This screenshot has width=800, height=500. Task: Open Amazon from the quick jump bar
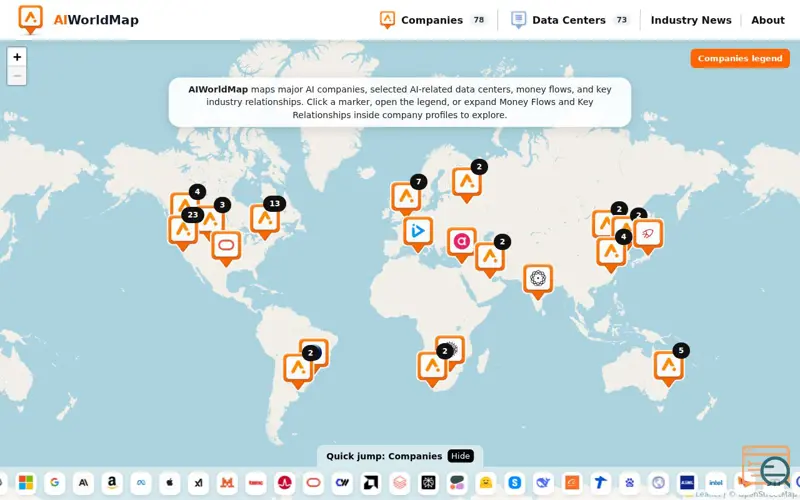[112, 482]
